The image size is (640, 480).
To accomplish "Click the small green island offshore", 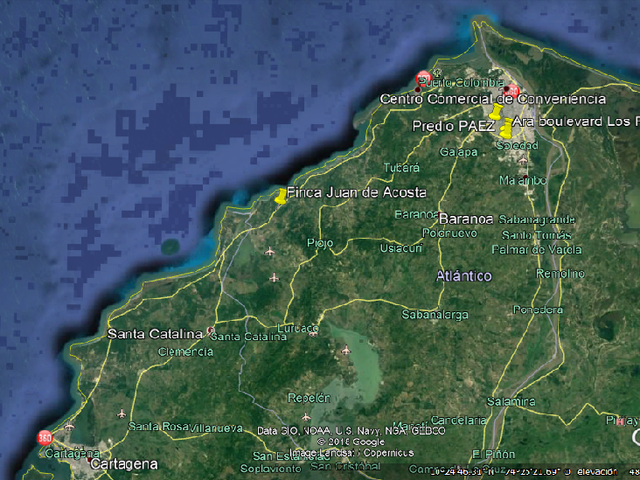I will 170,247.
